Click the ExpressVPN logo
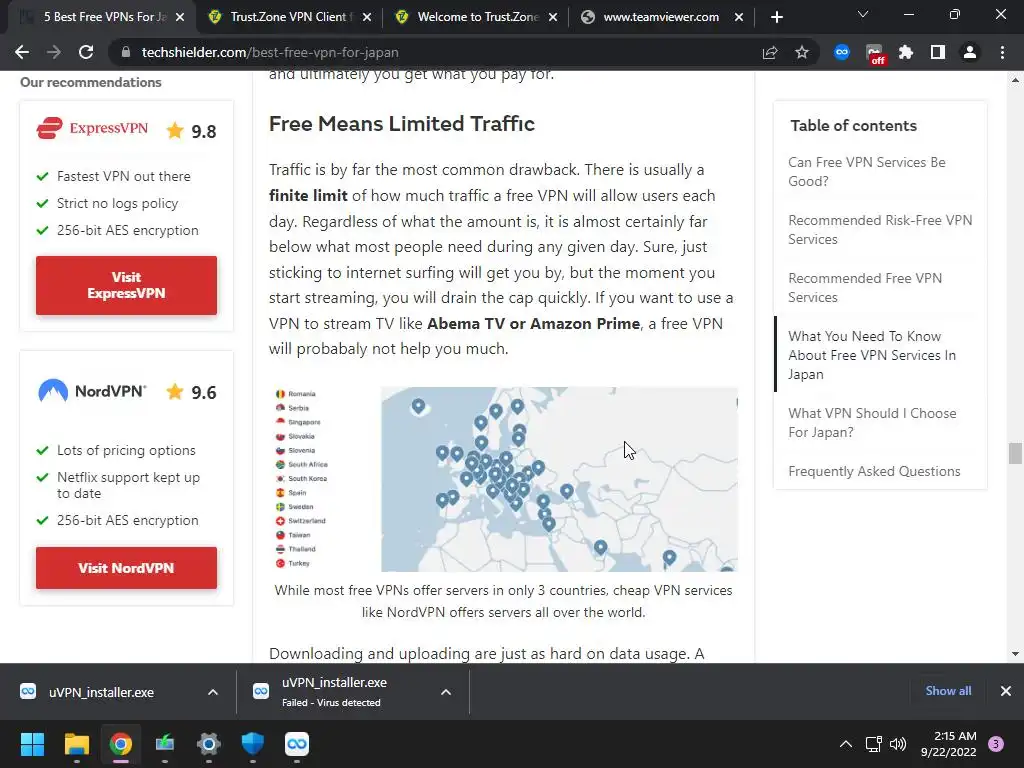 tap(92, 128)
